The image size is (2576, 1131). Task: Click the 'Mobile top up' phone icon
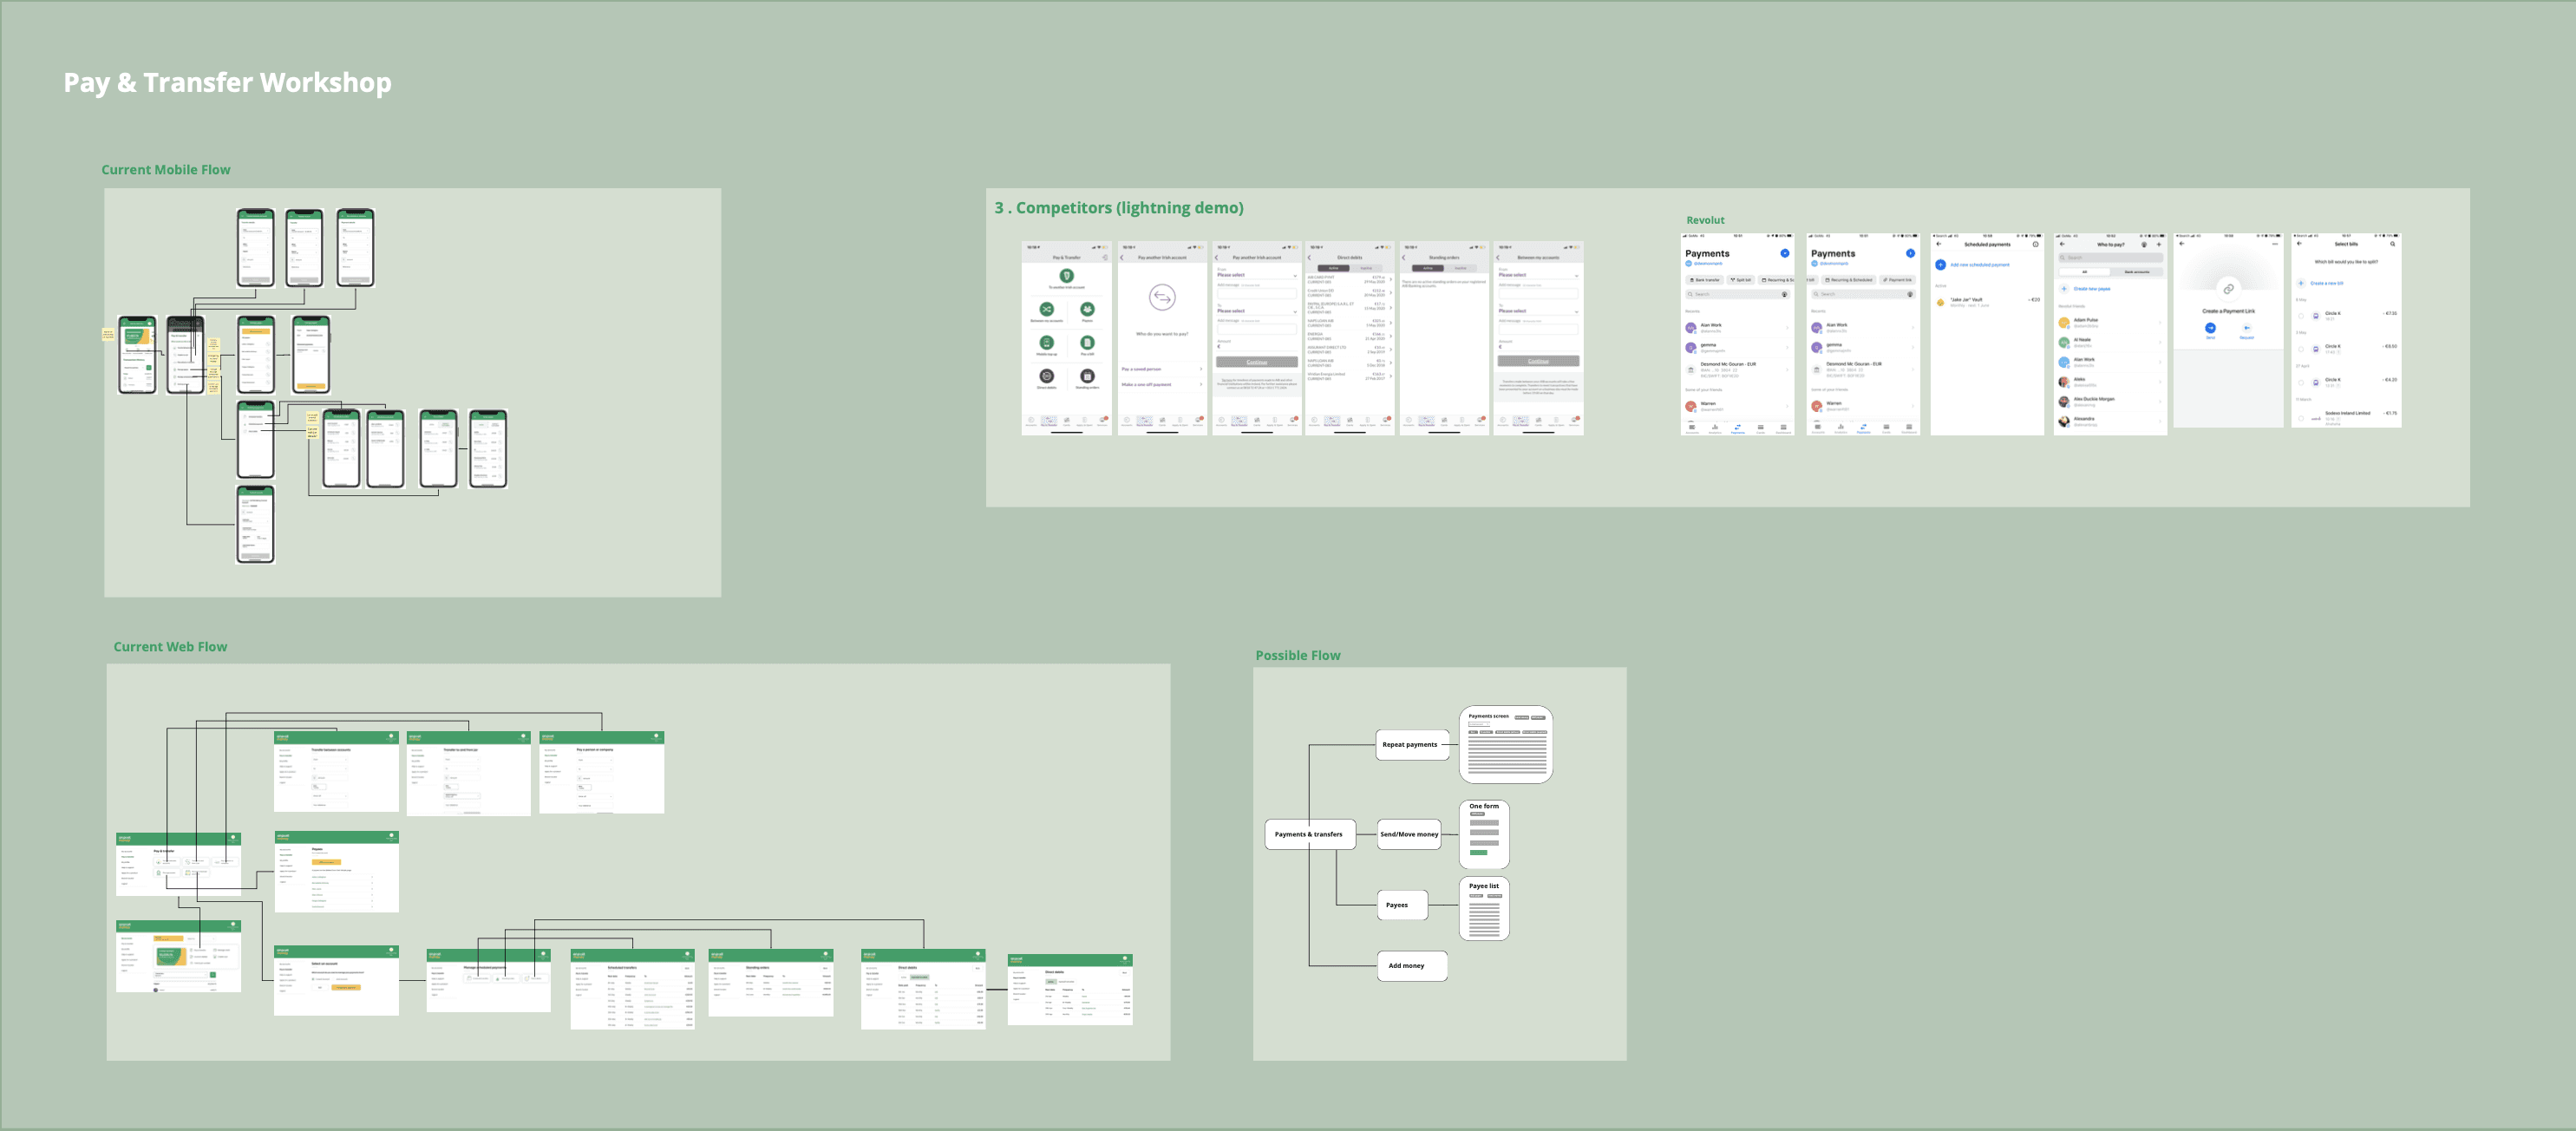(x=1046, y=342)
